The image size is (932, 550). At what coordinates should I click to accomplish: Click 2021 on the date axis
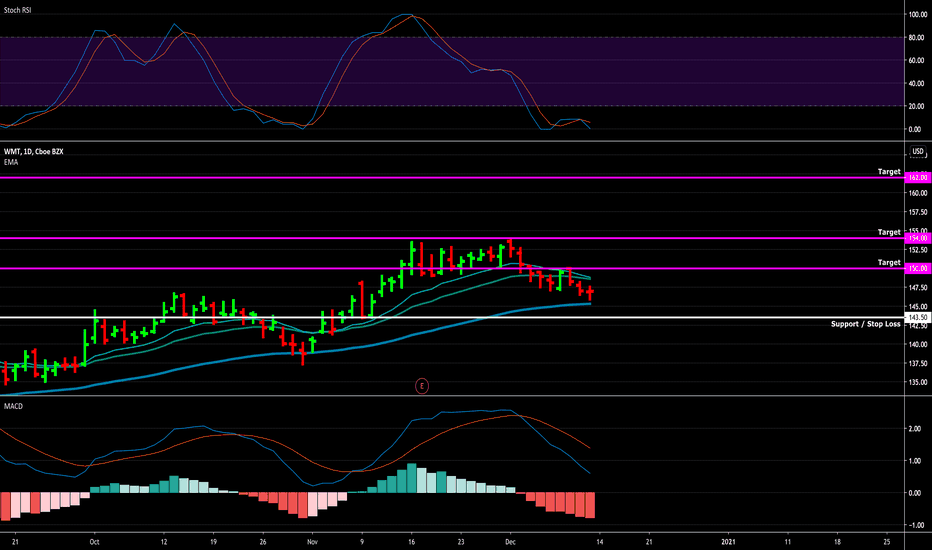click(x=728, y=542)
